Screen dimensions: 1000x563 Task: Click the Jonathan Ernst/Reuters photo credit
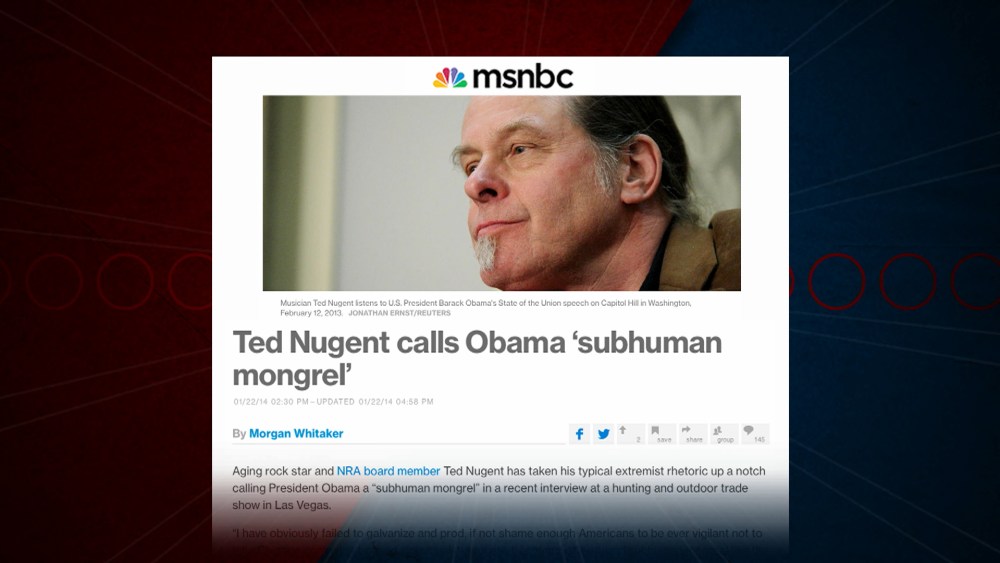(399, 313)
